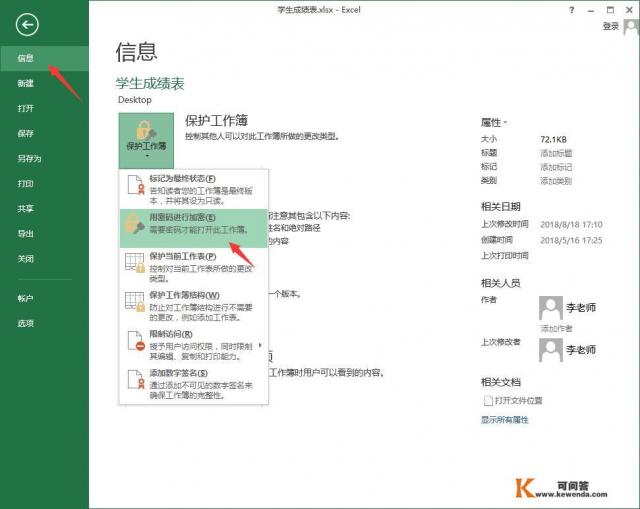Click the 2018/8/18 17:10 modified date

coord(571,225)
